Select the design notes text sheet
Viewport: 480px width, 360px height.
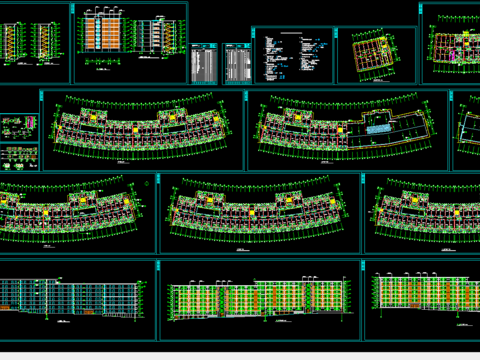[x=293, y=56]
